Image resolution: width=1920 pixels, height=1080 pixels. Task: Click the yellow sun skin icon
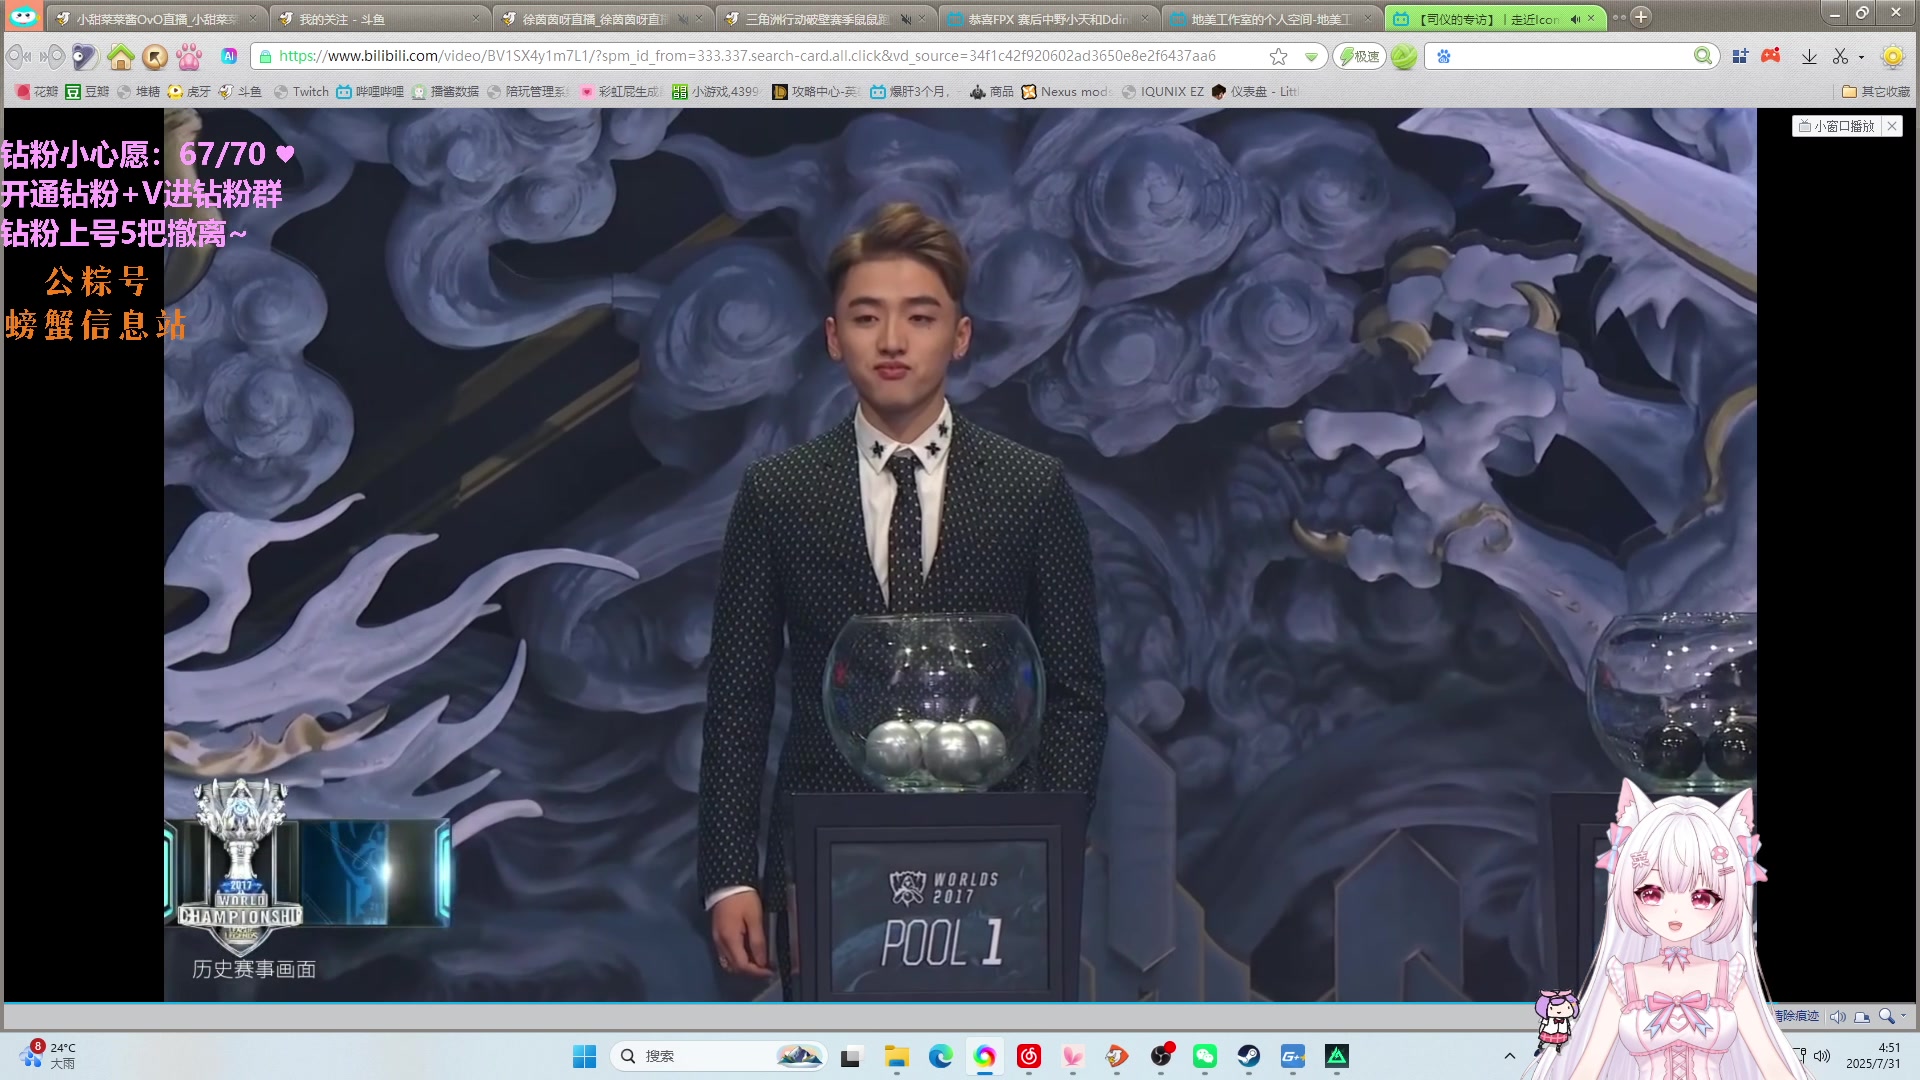coord(1893,57)
